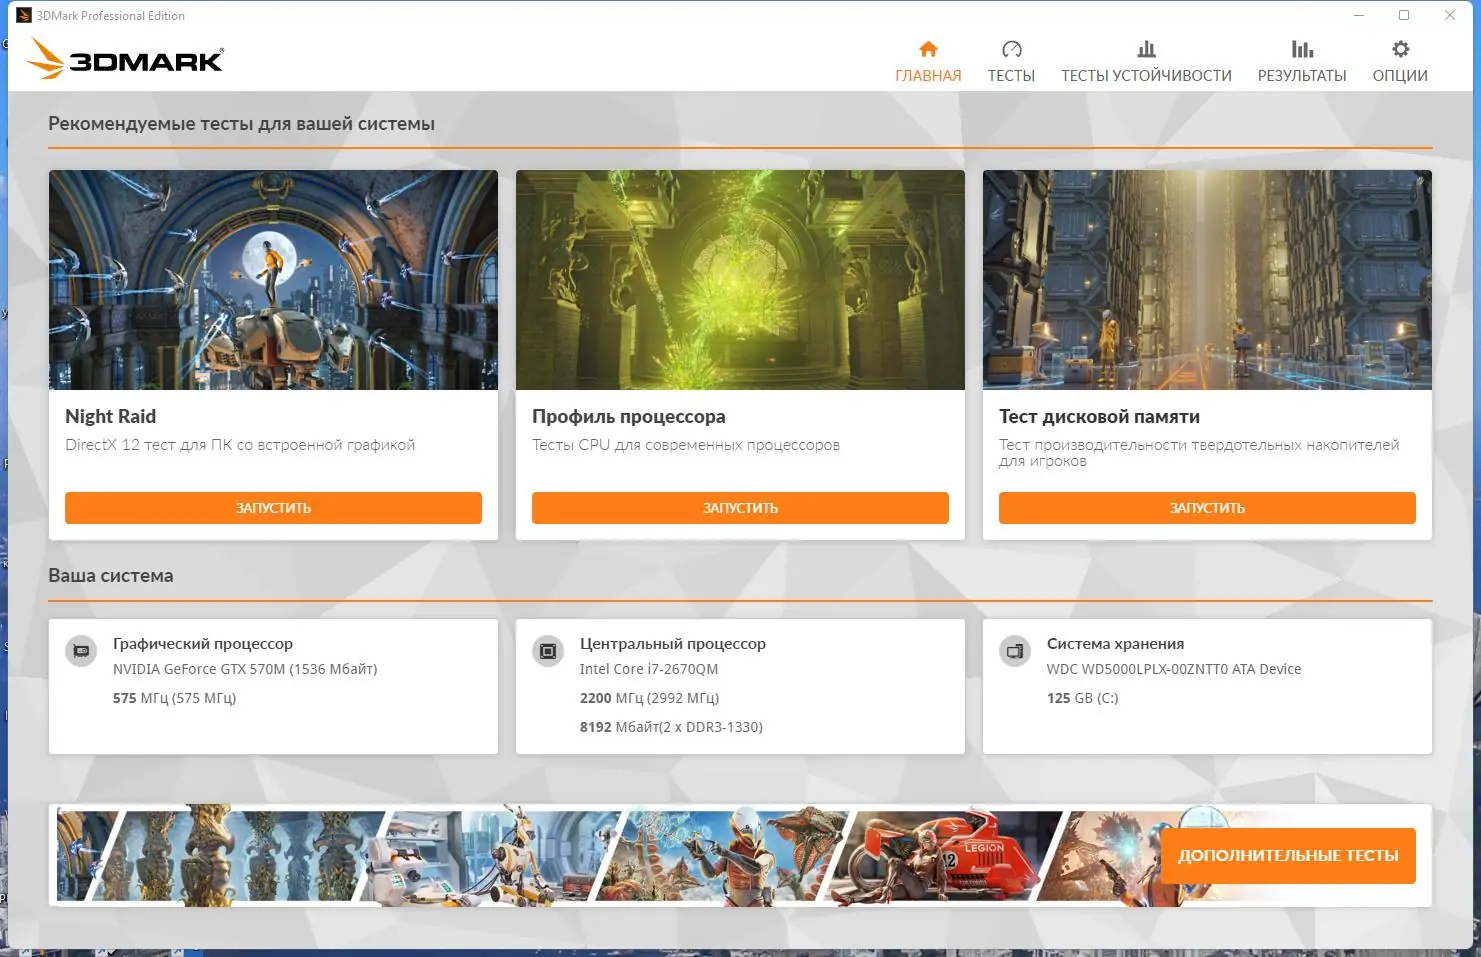Screen dimensions: 1481x957
Task: Click the 3DMark logo in the header
Action: coord(126,59)
